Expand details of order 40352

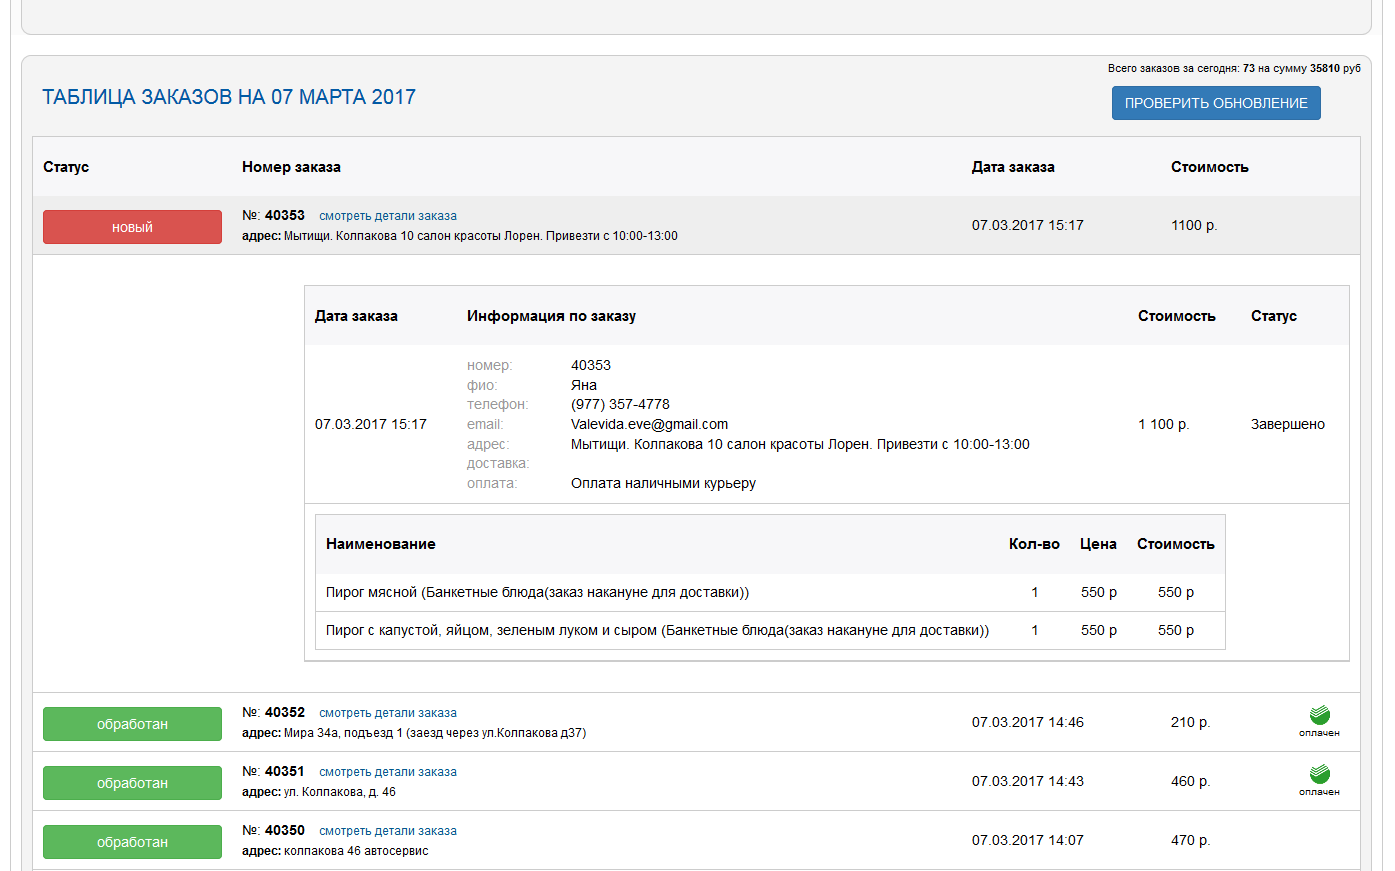pyautogui.click(x=387, y=713)
